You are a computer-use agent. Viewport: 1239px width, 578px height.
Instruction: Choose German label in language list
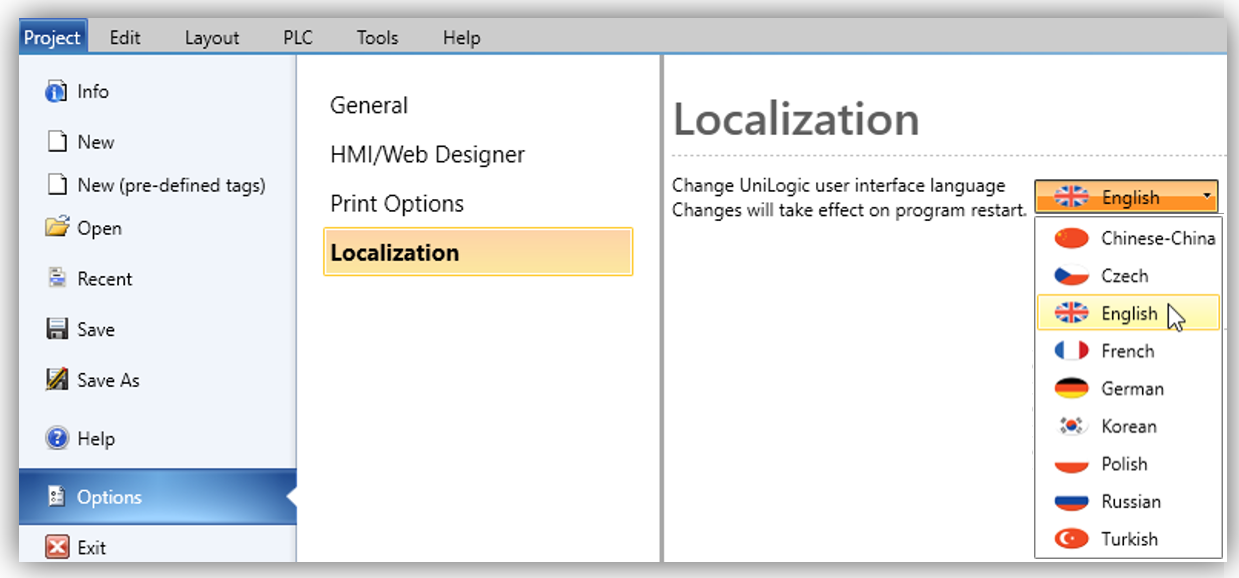pos(1133,388)
